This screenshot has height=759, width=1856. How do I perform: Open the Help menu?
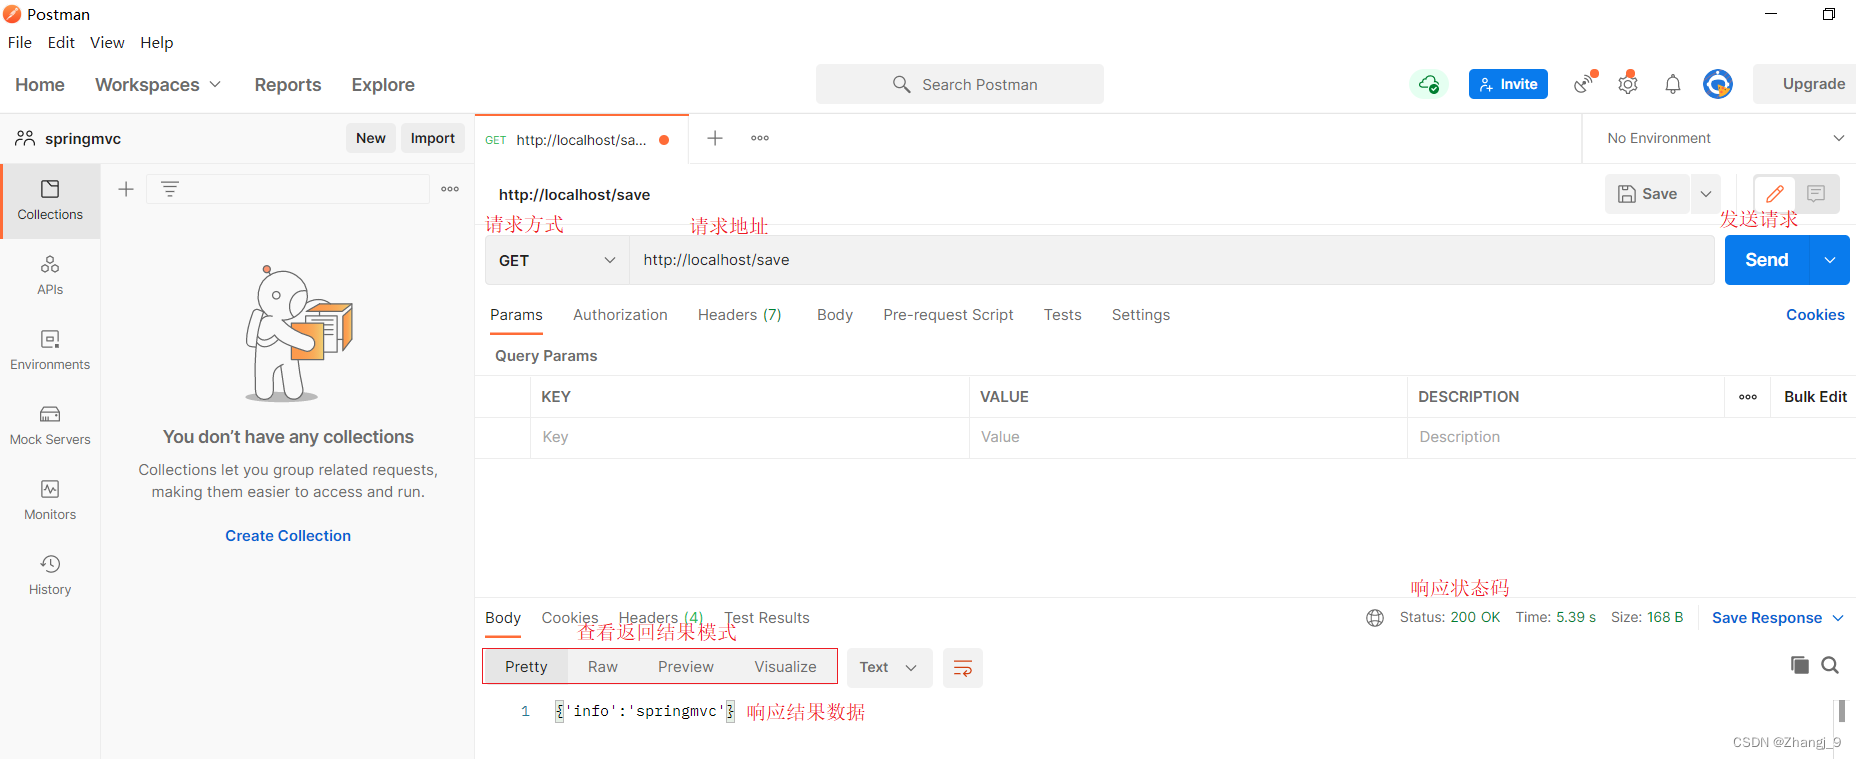[x=157, y=42]
